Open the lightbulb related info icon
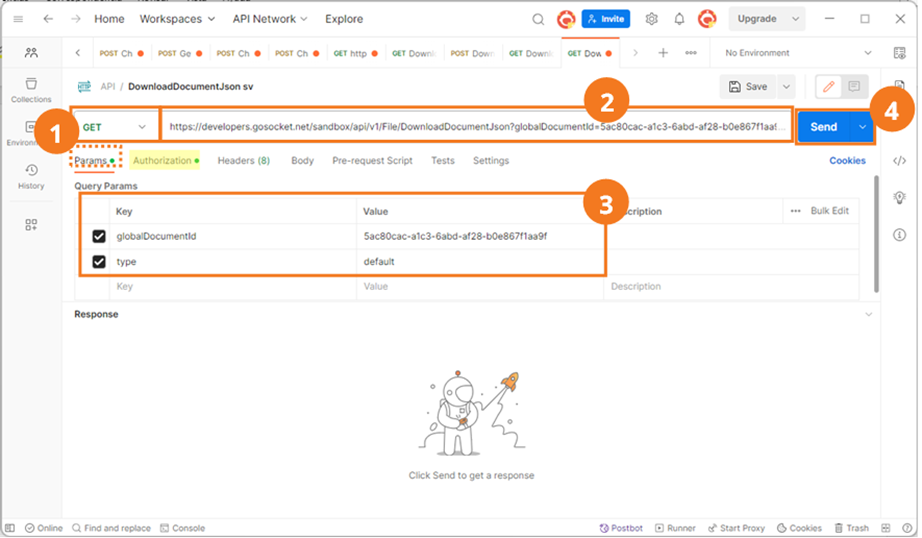Image resolution: width=922 pixels, height=538 pixels. [900, 198]
